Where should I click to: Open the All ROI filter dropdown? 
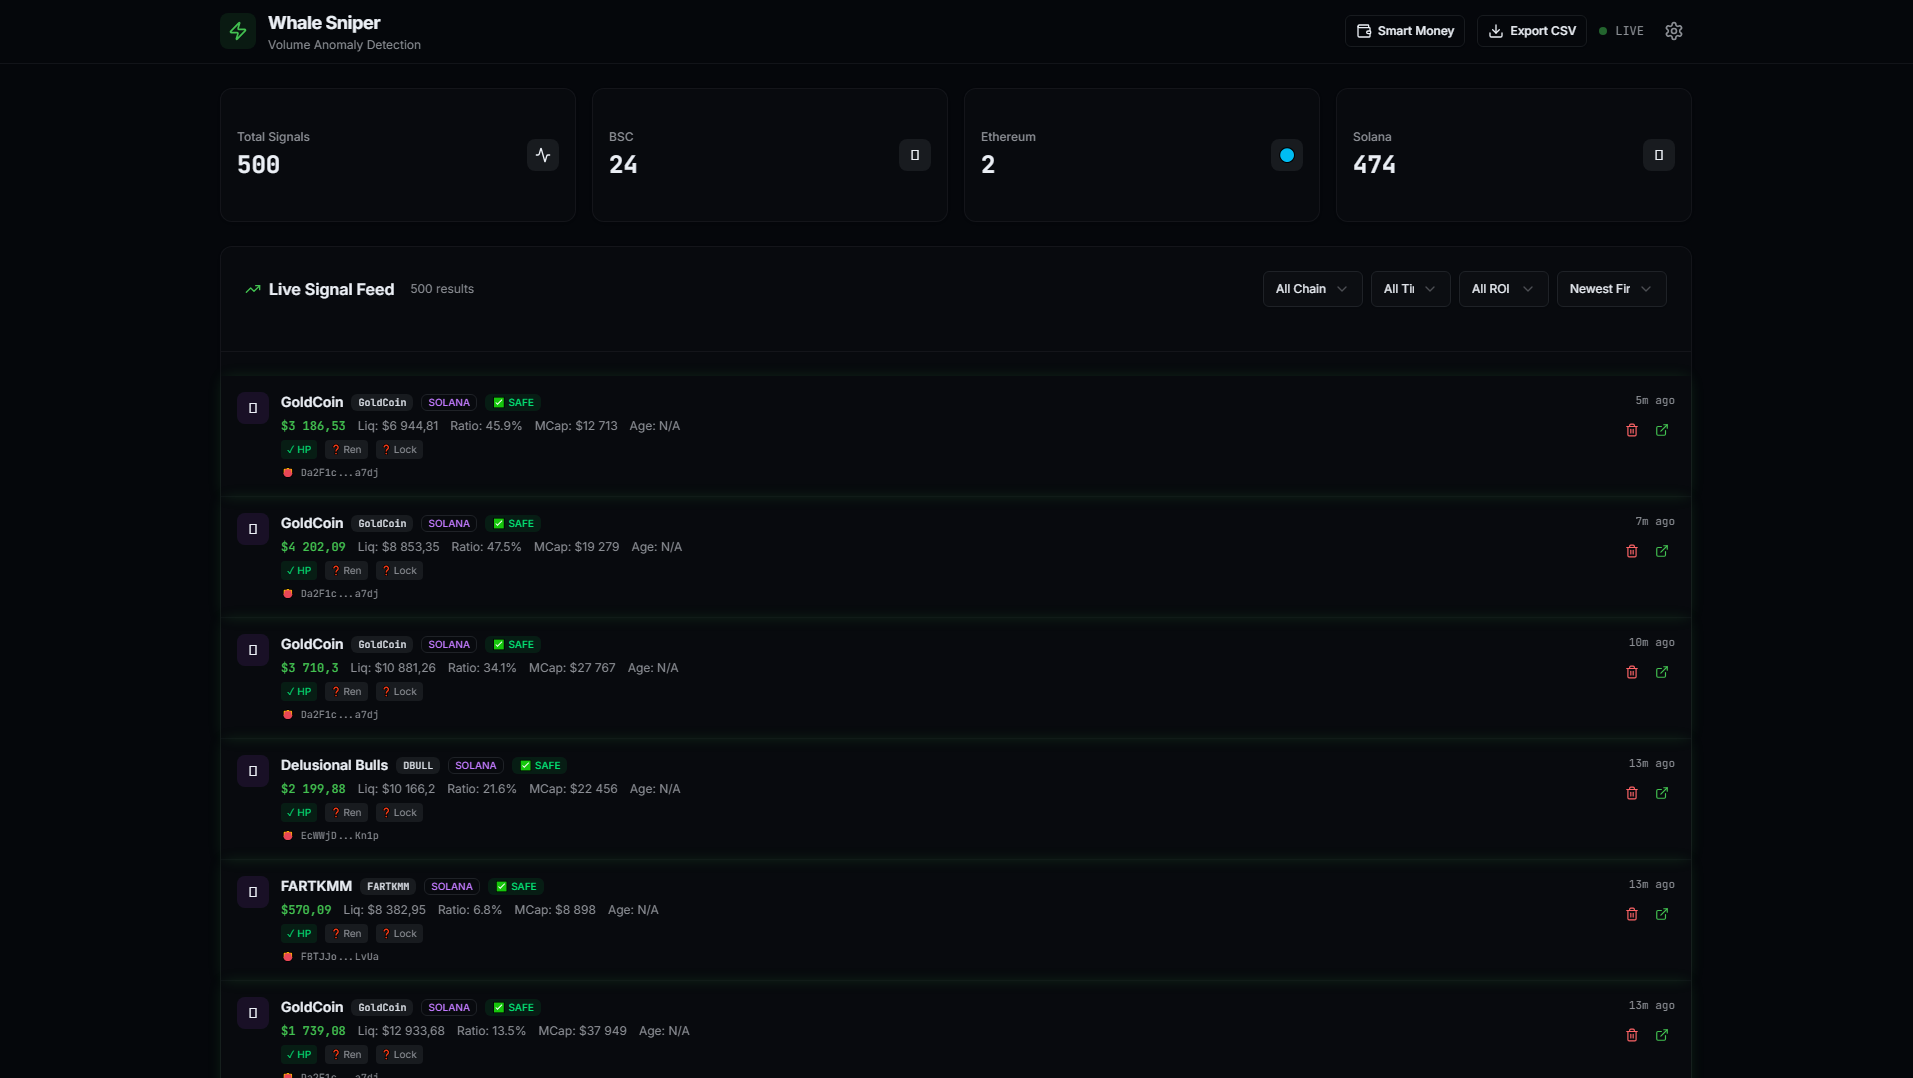pyautogui.click(x=1503, y=289)
